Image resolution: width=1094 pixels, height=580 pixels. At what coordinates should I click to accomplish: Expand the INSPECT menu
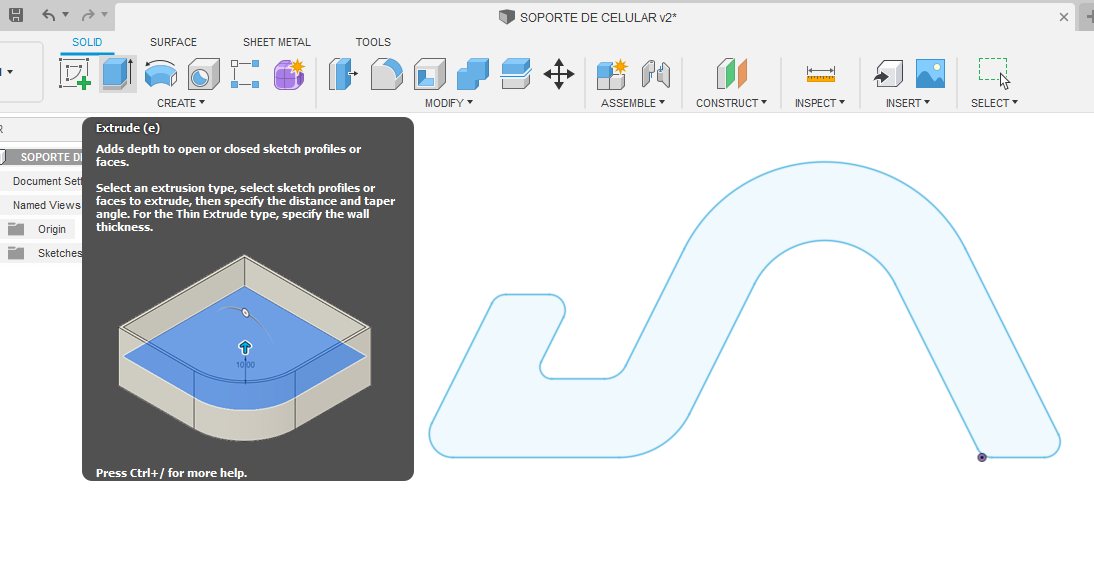point(820,103)
